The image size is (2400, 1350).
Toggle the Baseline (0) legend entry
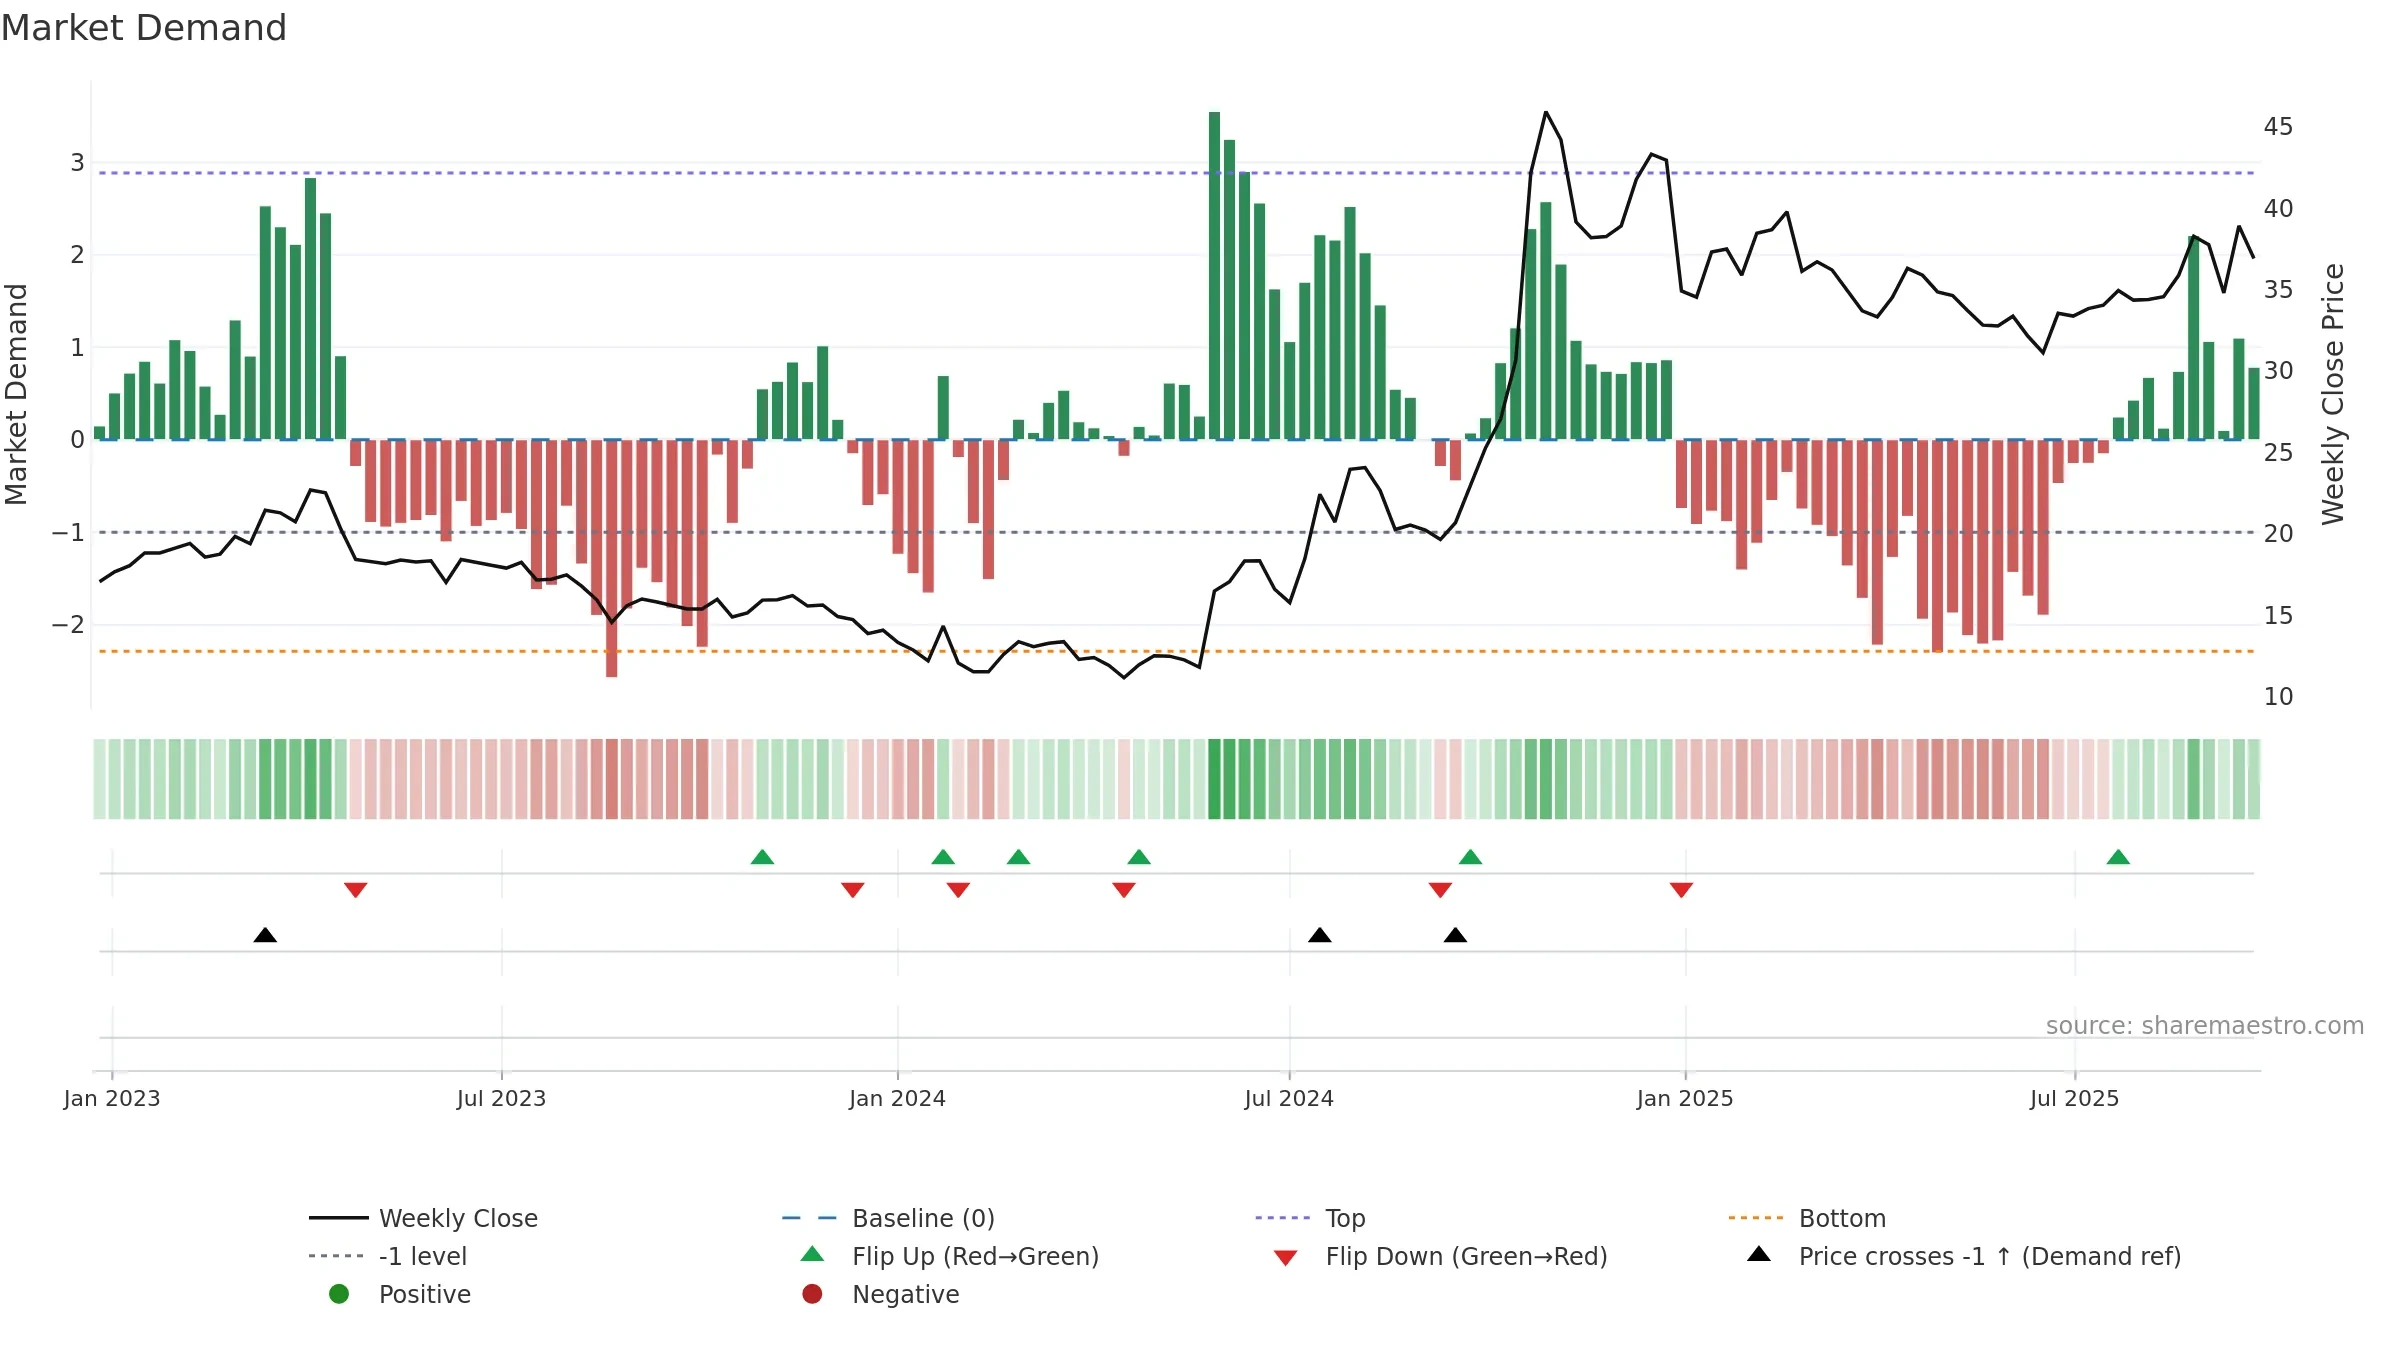(x=888, y=1218)
